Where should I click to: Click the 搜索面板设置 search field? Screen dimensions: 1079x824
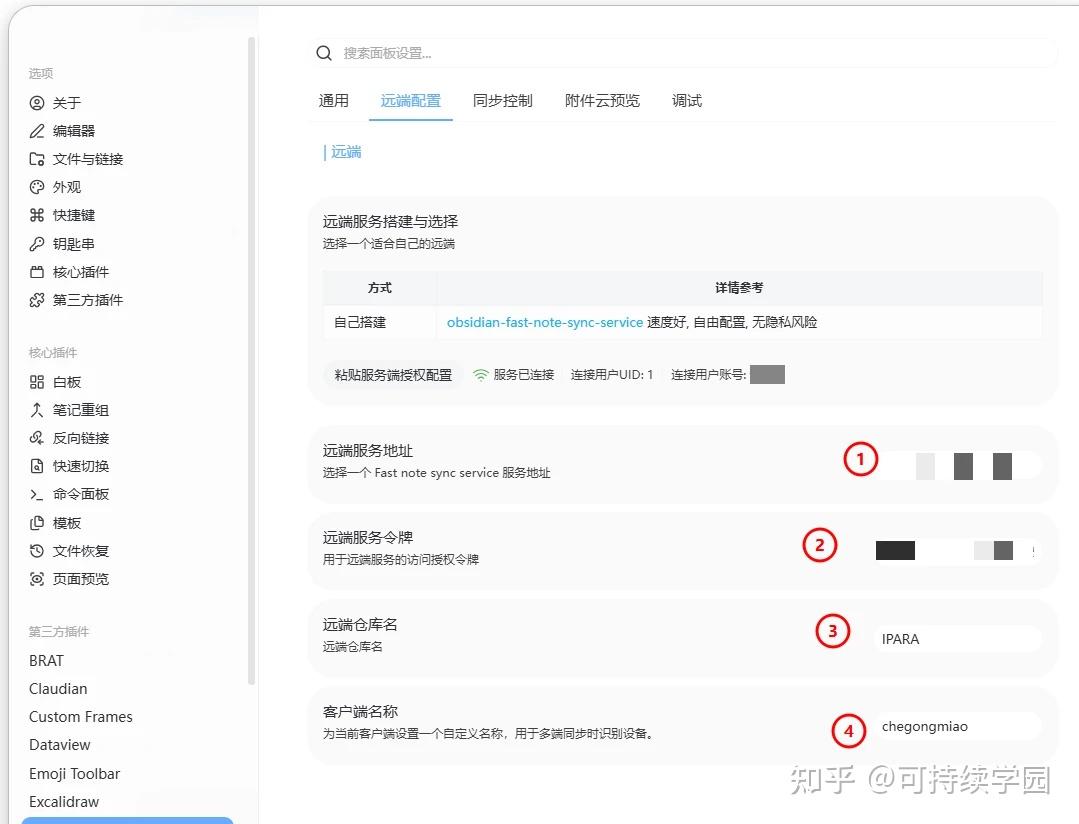[683, 53]
